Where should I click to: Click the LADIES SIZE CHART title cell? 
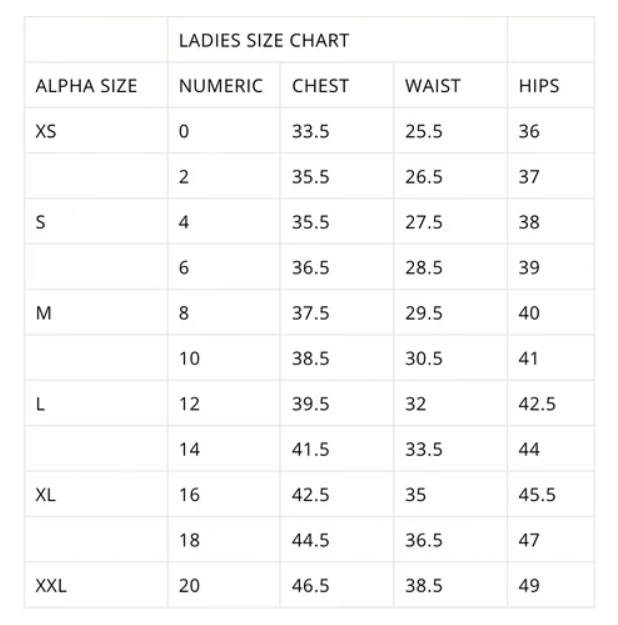coord(337,40)
